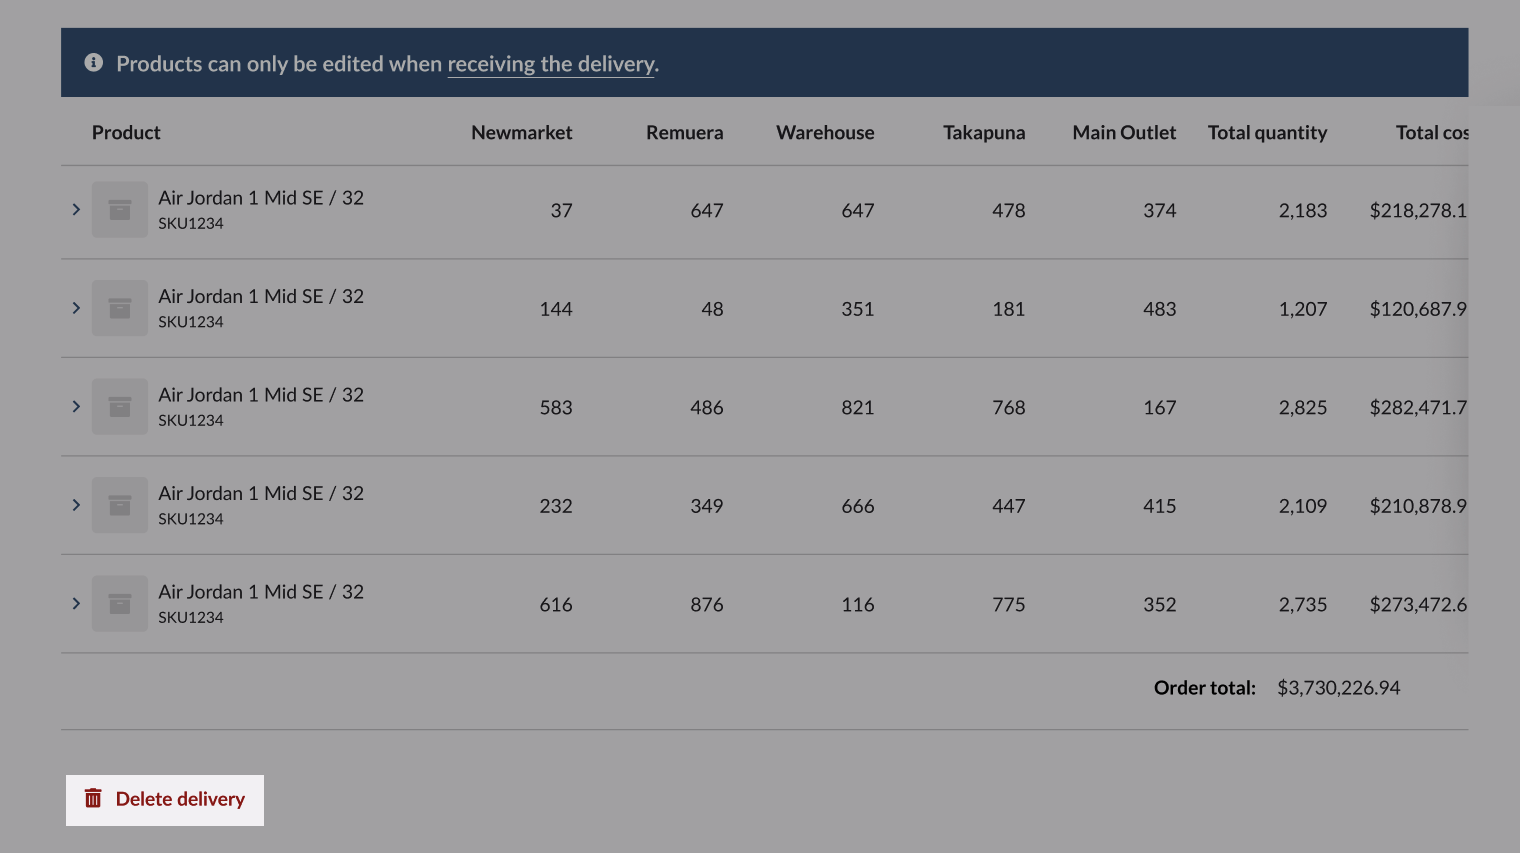Click the third row's product placeholder image

click(120, 407)
